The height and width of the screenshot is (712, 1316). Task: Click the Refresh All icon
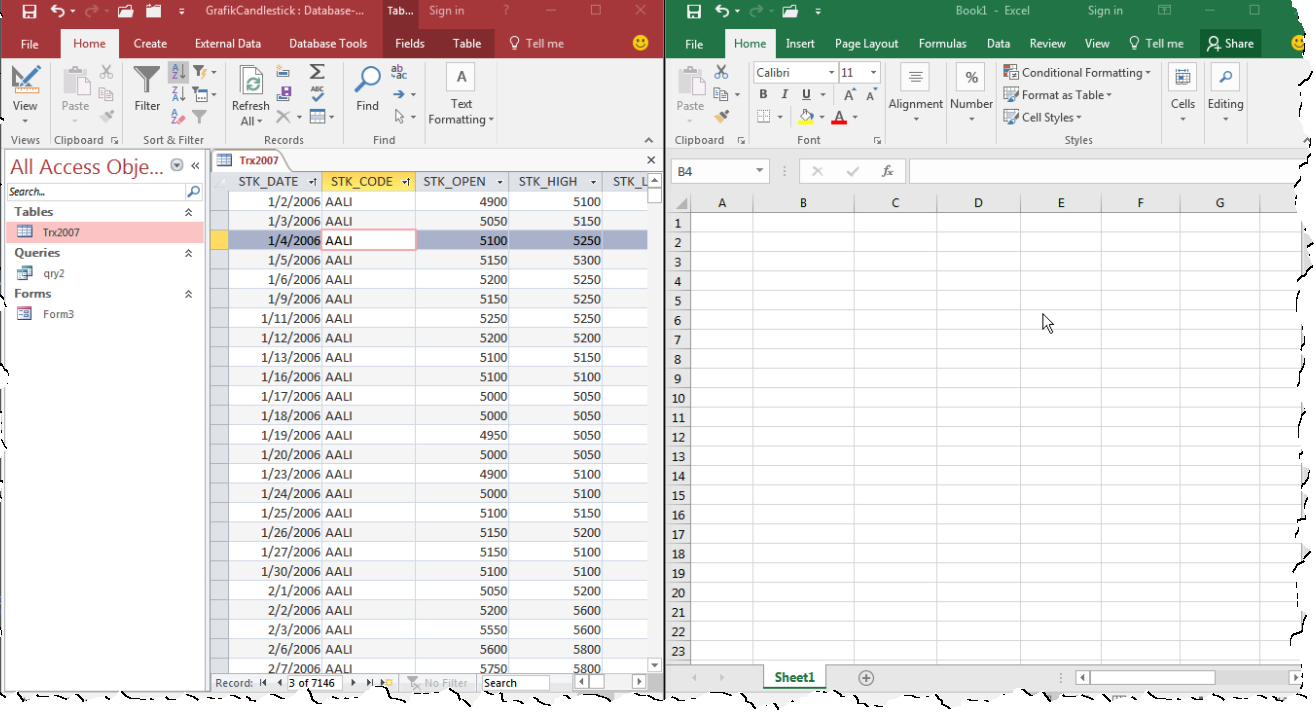(x=250, y=81)
